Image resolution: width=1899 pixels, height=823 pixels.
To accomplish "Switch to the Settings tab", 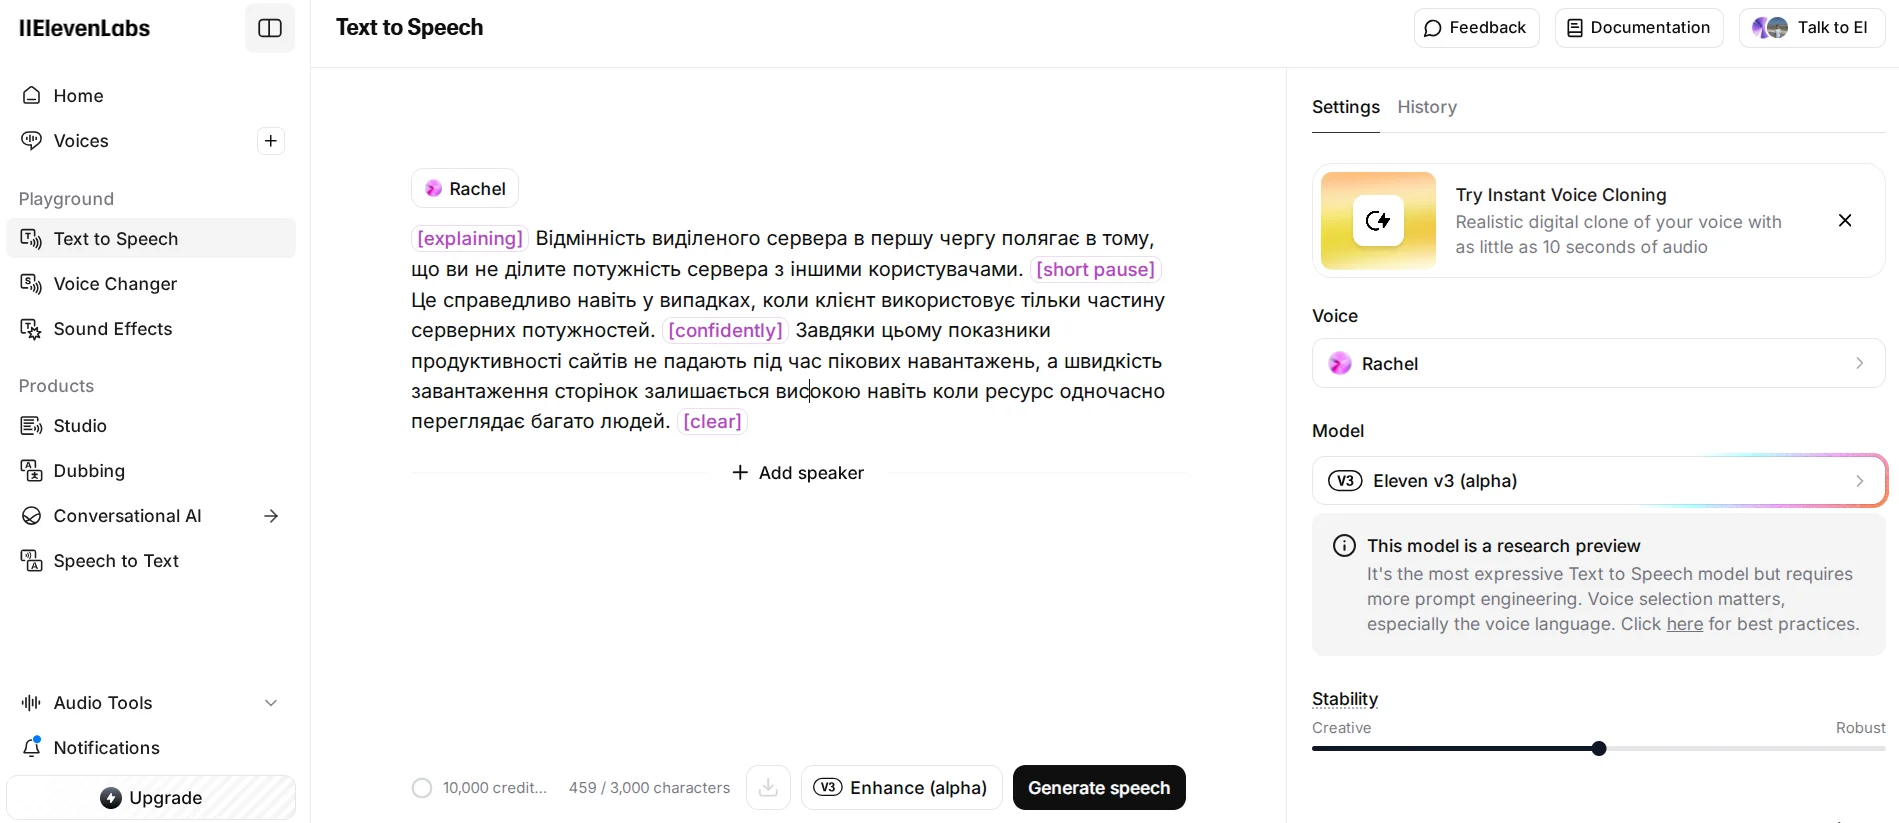I will 1345,107.
